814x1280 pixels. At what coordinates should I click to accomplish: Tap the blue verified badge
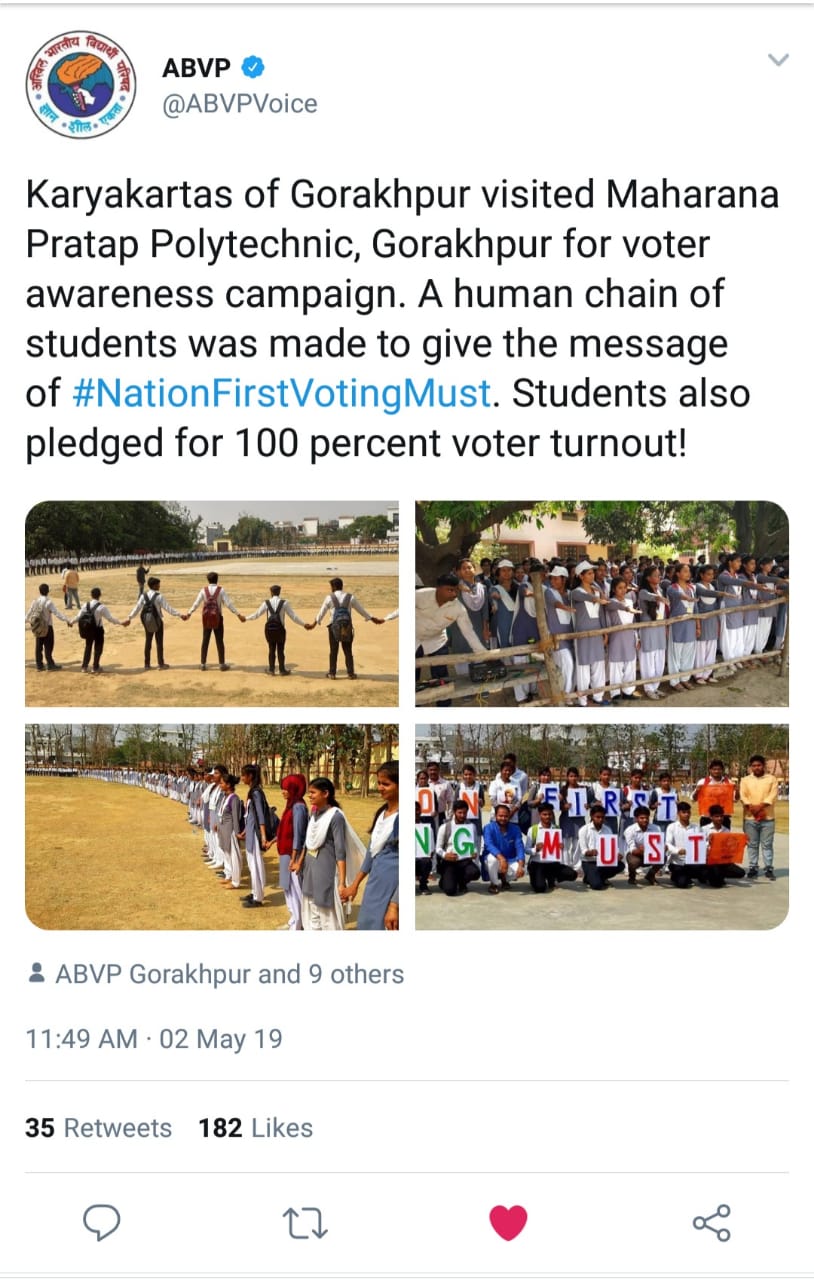click(254, 68)
